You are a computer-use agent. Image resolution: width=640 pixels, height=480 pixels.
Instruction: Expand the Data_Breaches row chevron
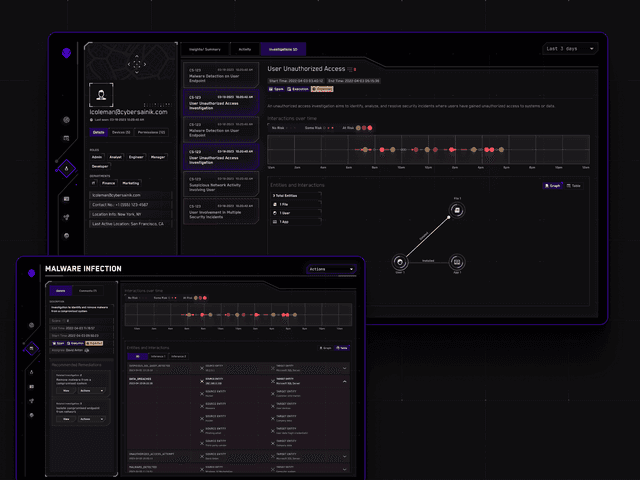[x=346, y=382]
